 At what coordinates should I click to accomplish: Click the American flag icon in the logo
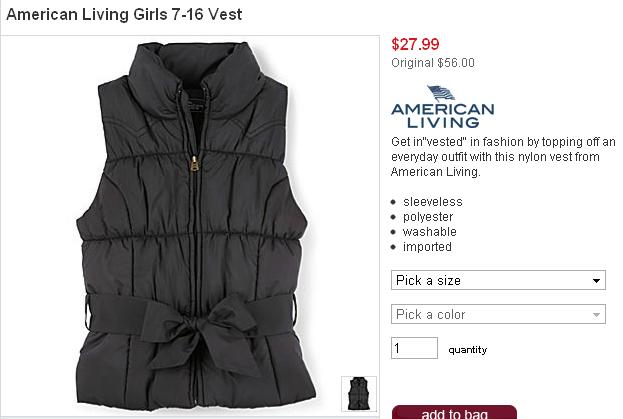441,93
